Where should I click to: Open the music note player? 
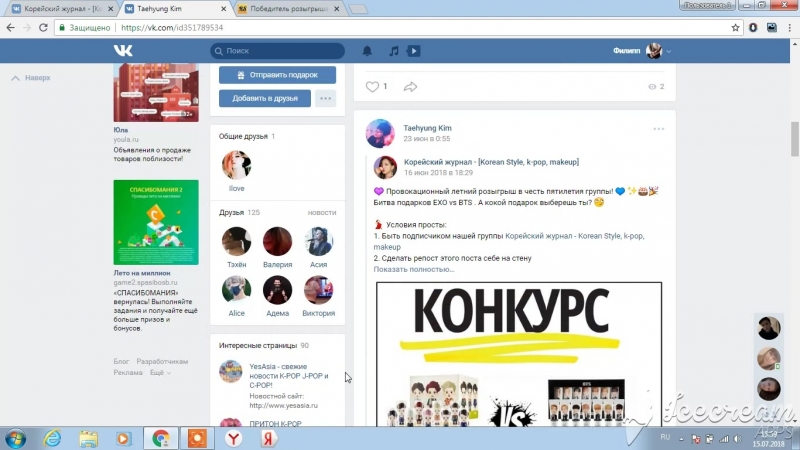(x=393, y=51)
